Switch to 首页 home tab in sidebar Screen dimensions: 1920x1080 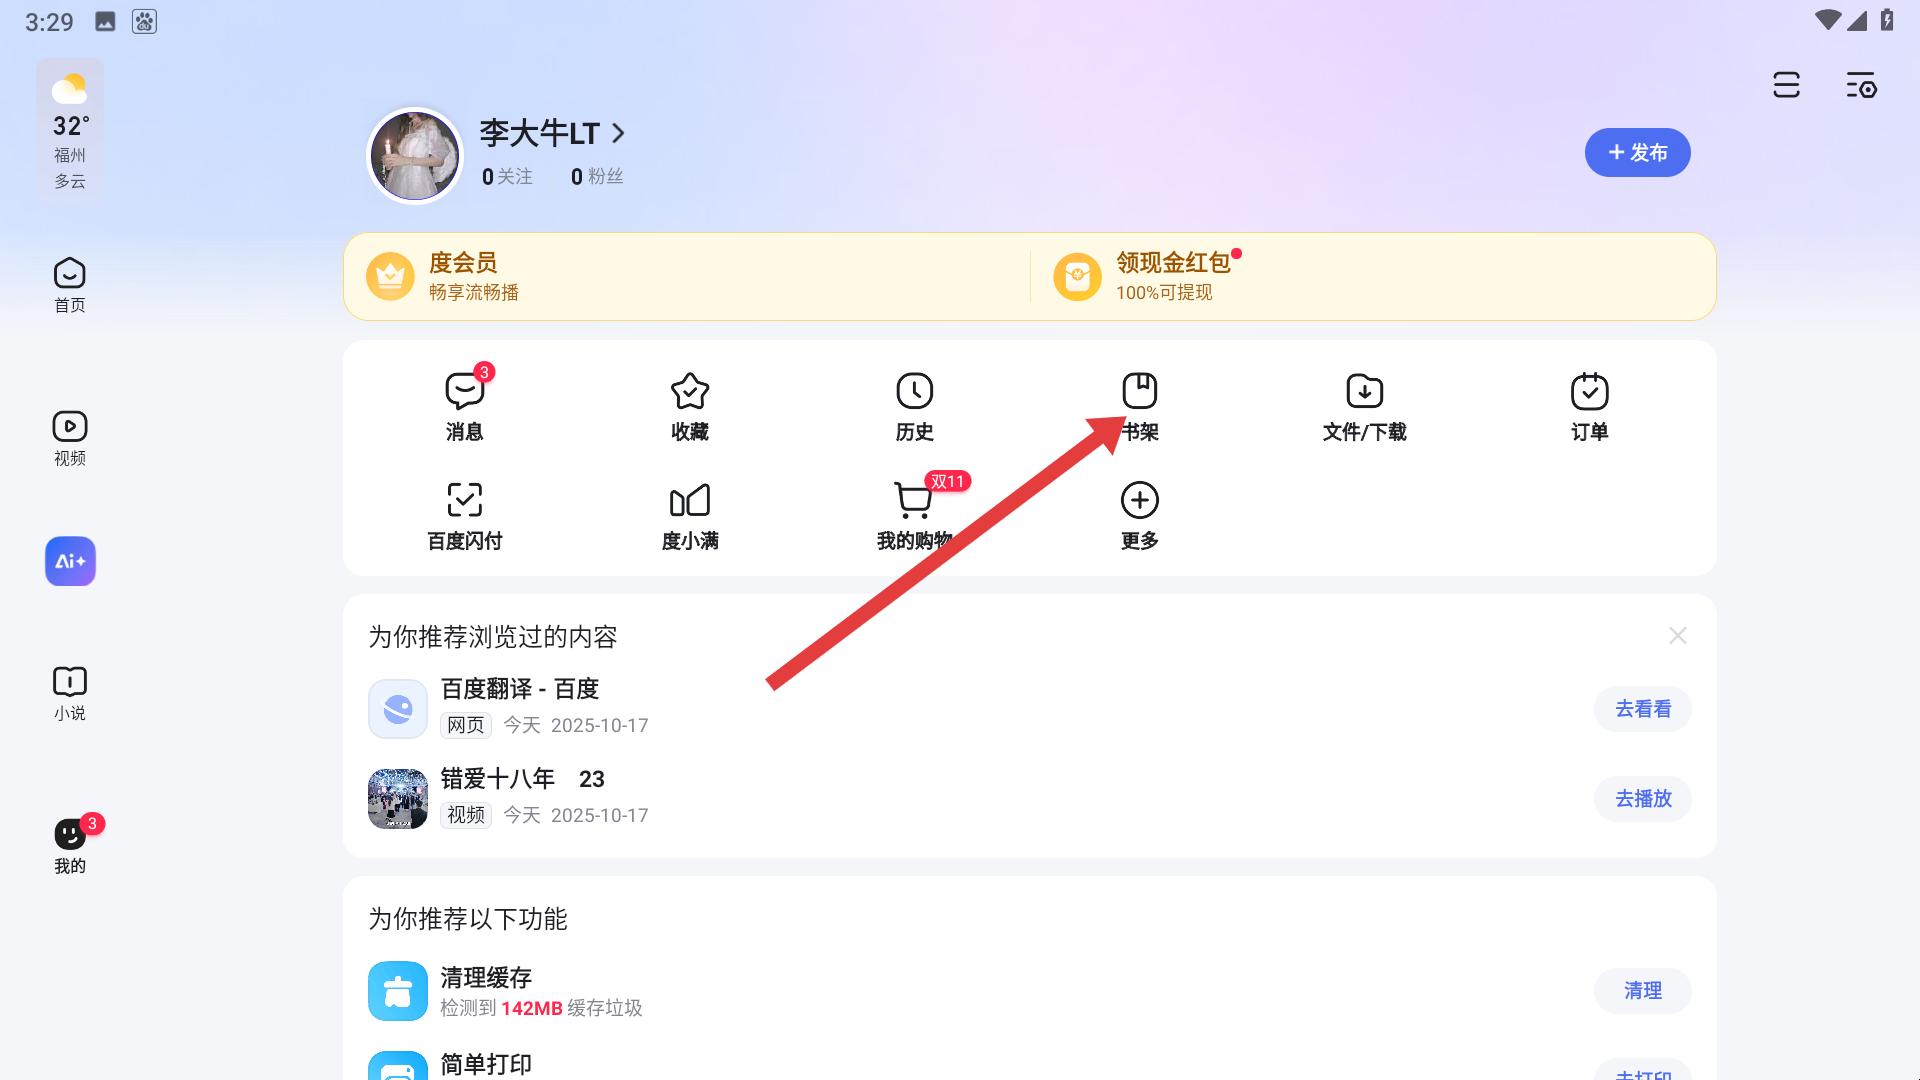coord(70,285)
